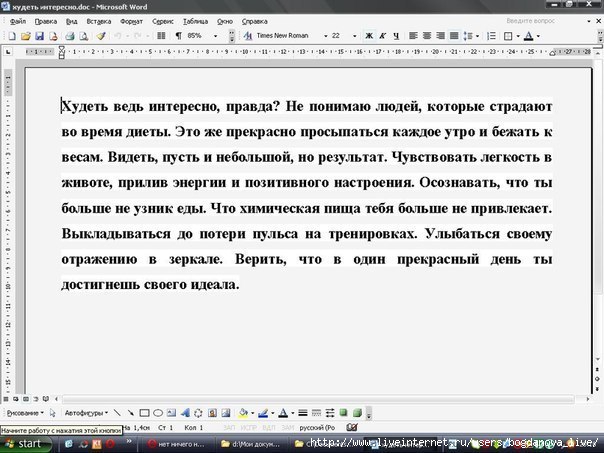This screenshot has height=453, width=604.
Task: Center the text alignment
Action: click(x=427, y=36)
